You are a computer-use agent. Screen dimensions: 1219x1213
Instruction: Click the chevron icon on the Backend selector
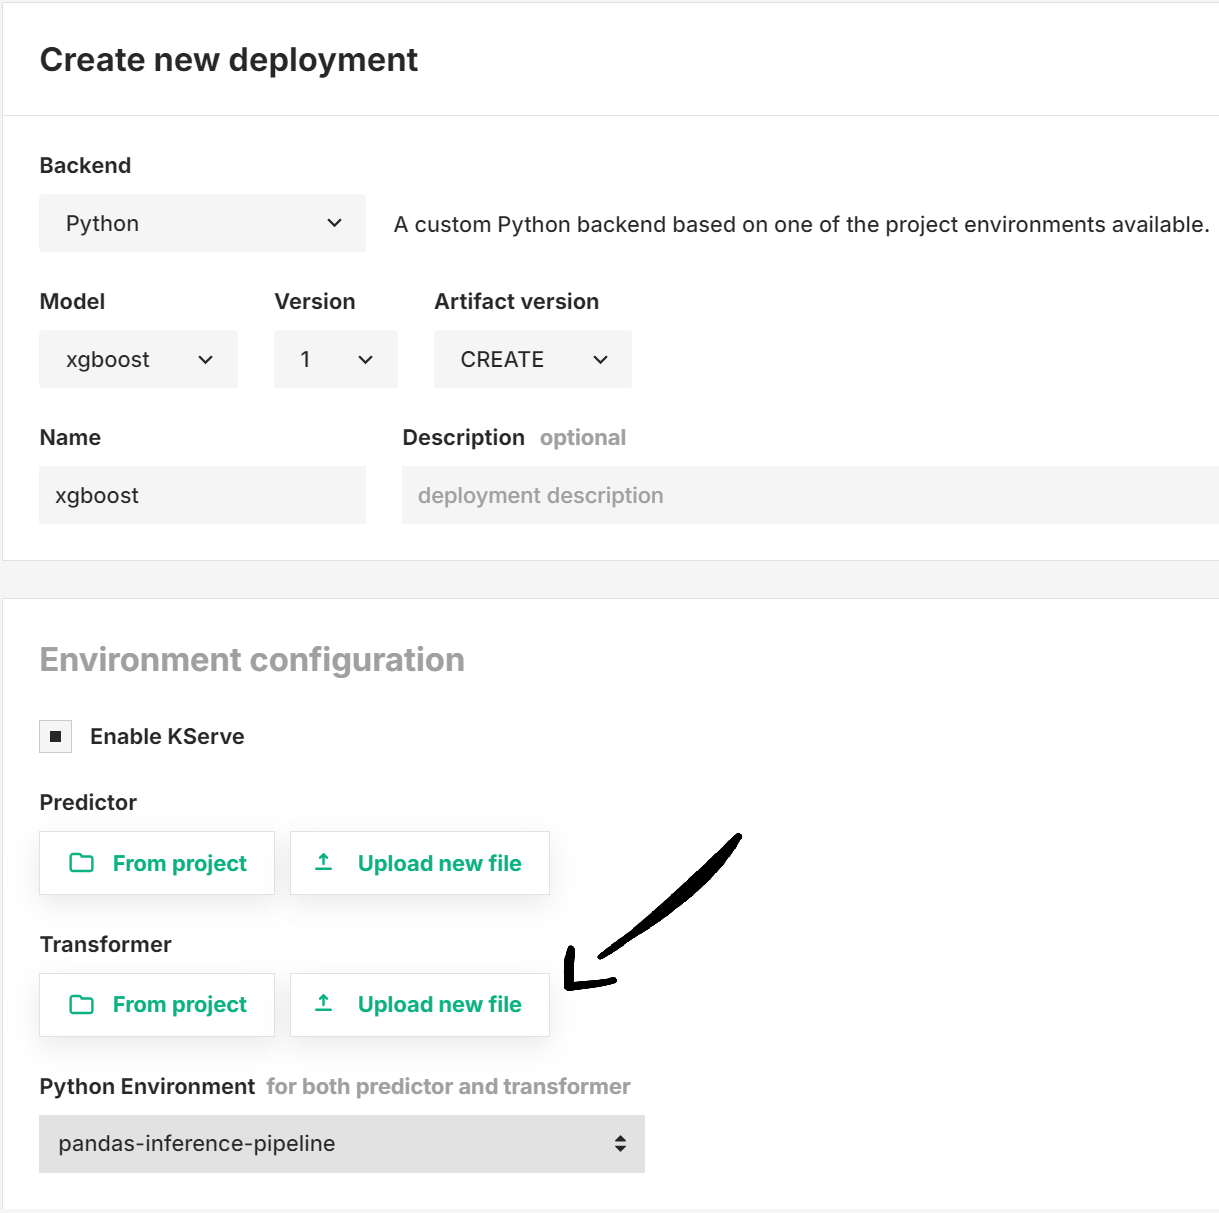point(334,223)
